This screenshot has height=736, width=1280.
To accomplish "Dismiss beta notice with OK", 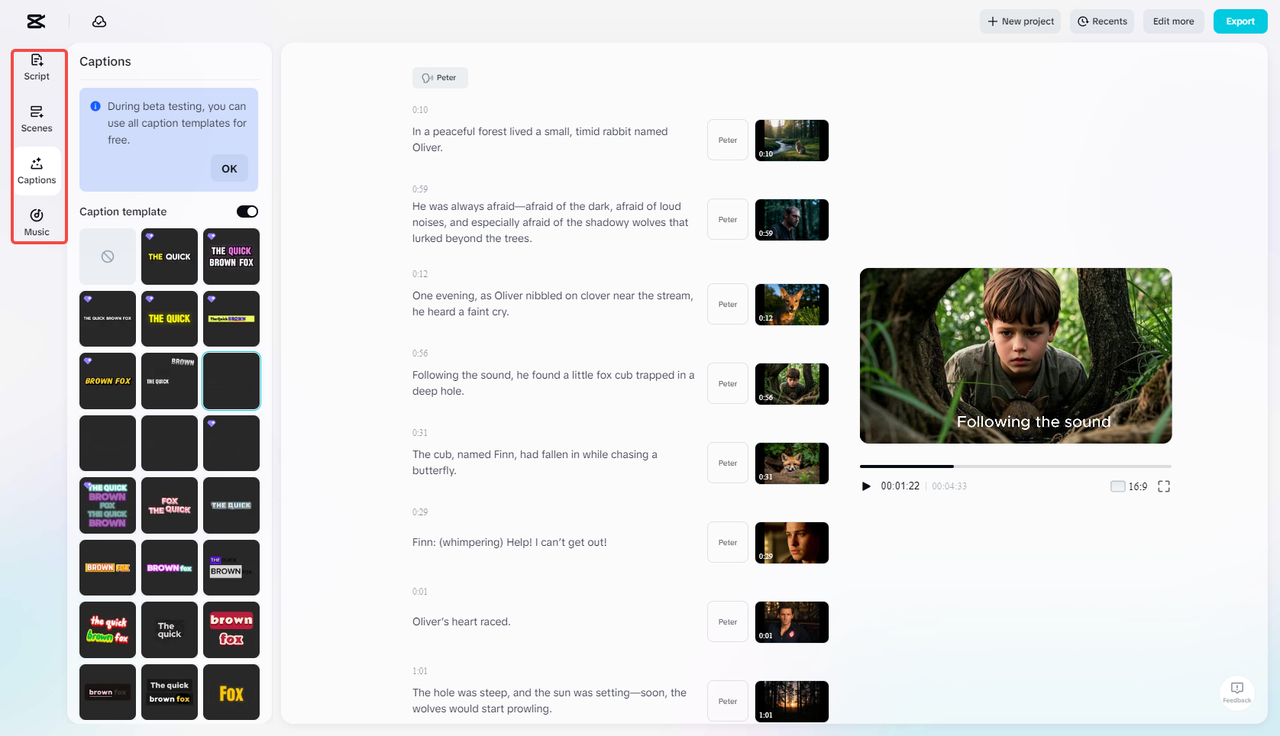I will coord(229,168).
